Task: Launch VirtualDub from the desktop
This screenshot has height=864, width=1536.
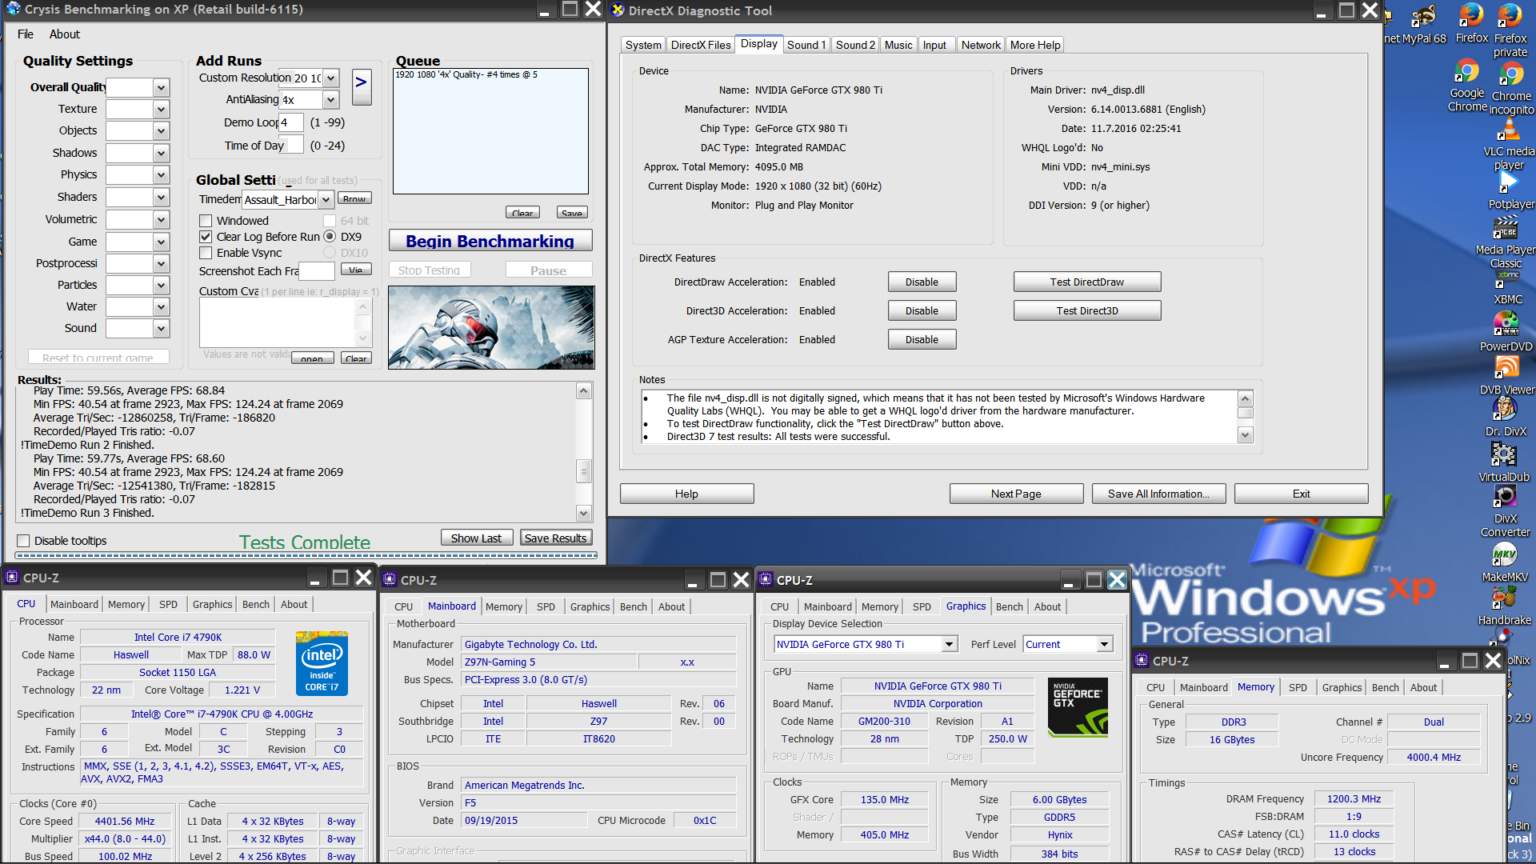Action: pos(1503,454)
